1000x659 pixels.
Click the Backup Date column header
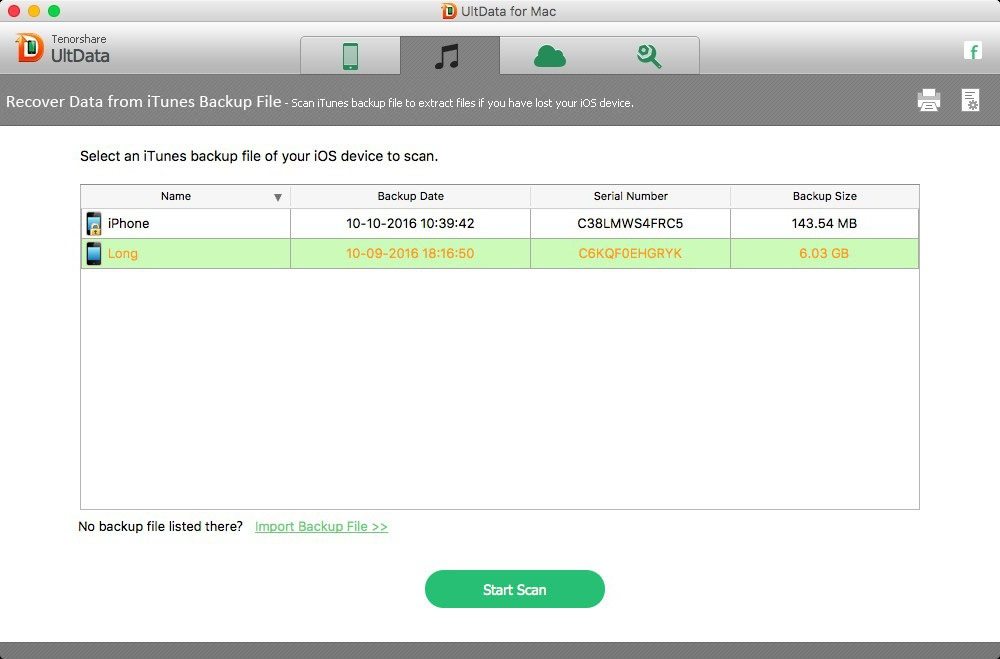tap(410, 196)
